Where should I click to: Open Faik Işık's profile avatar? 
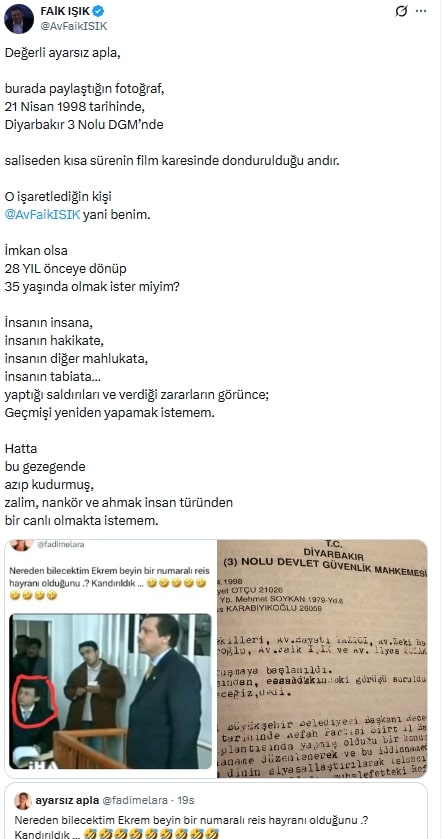(19, 19)
